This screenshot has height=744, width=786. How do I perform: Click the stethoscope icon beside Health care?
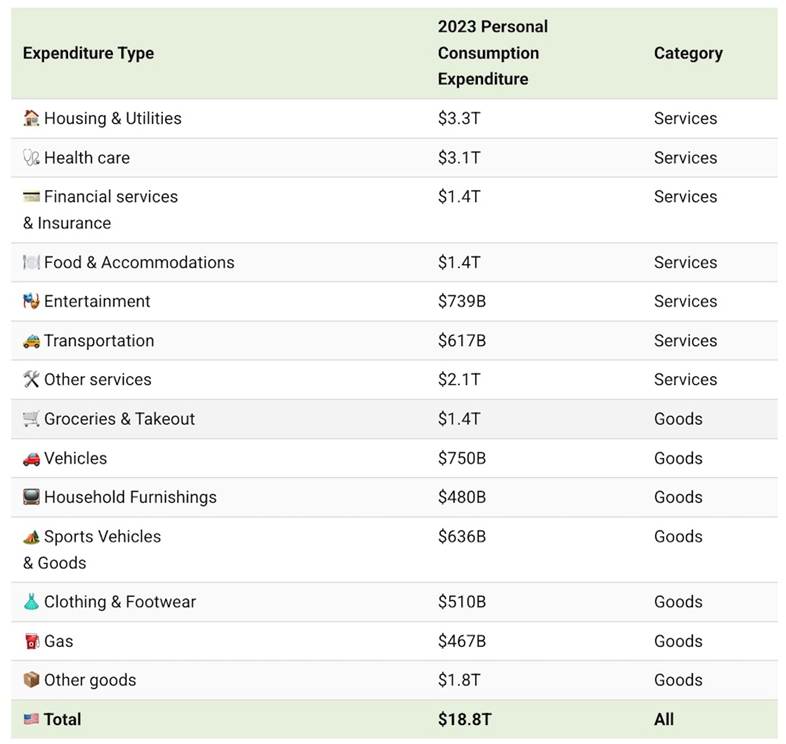(x=32, y=158)
